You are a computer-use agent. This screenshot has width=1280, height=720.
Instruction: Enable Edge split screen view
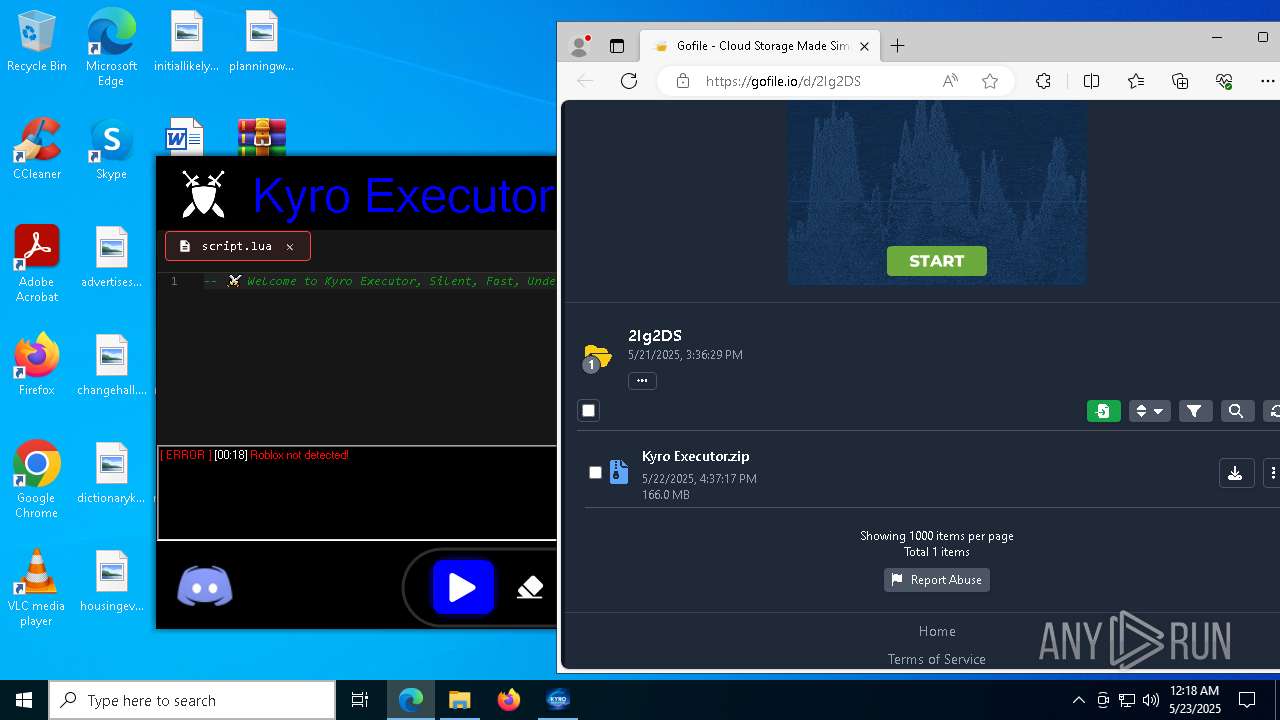(x=1091, y=81)
